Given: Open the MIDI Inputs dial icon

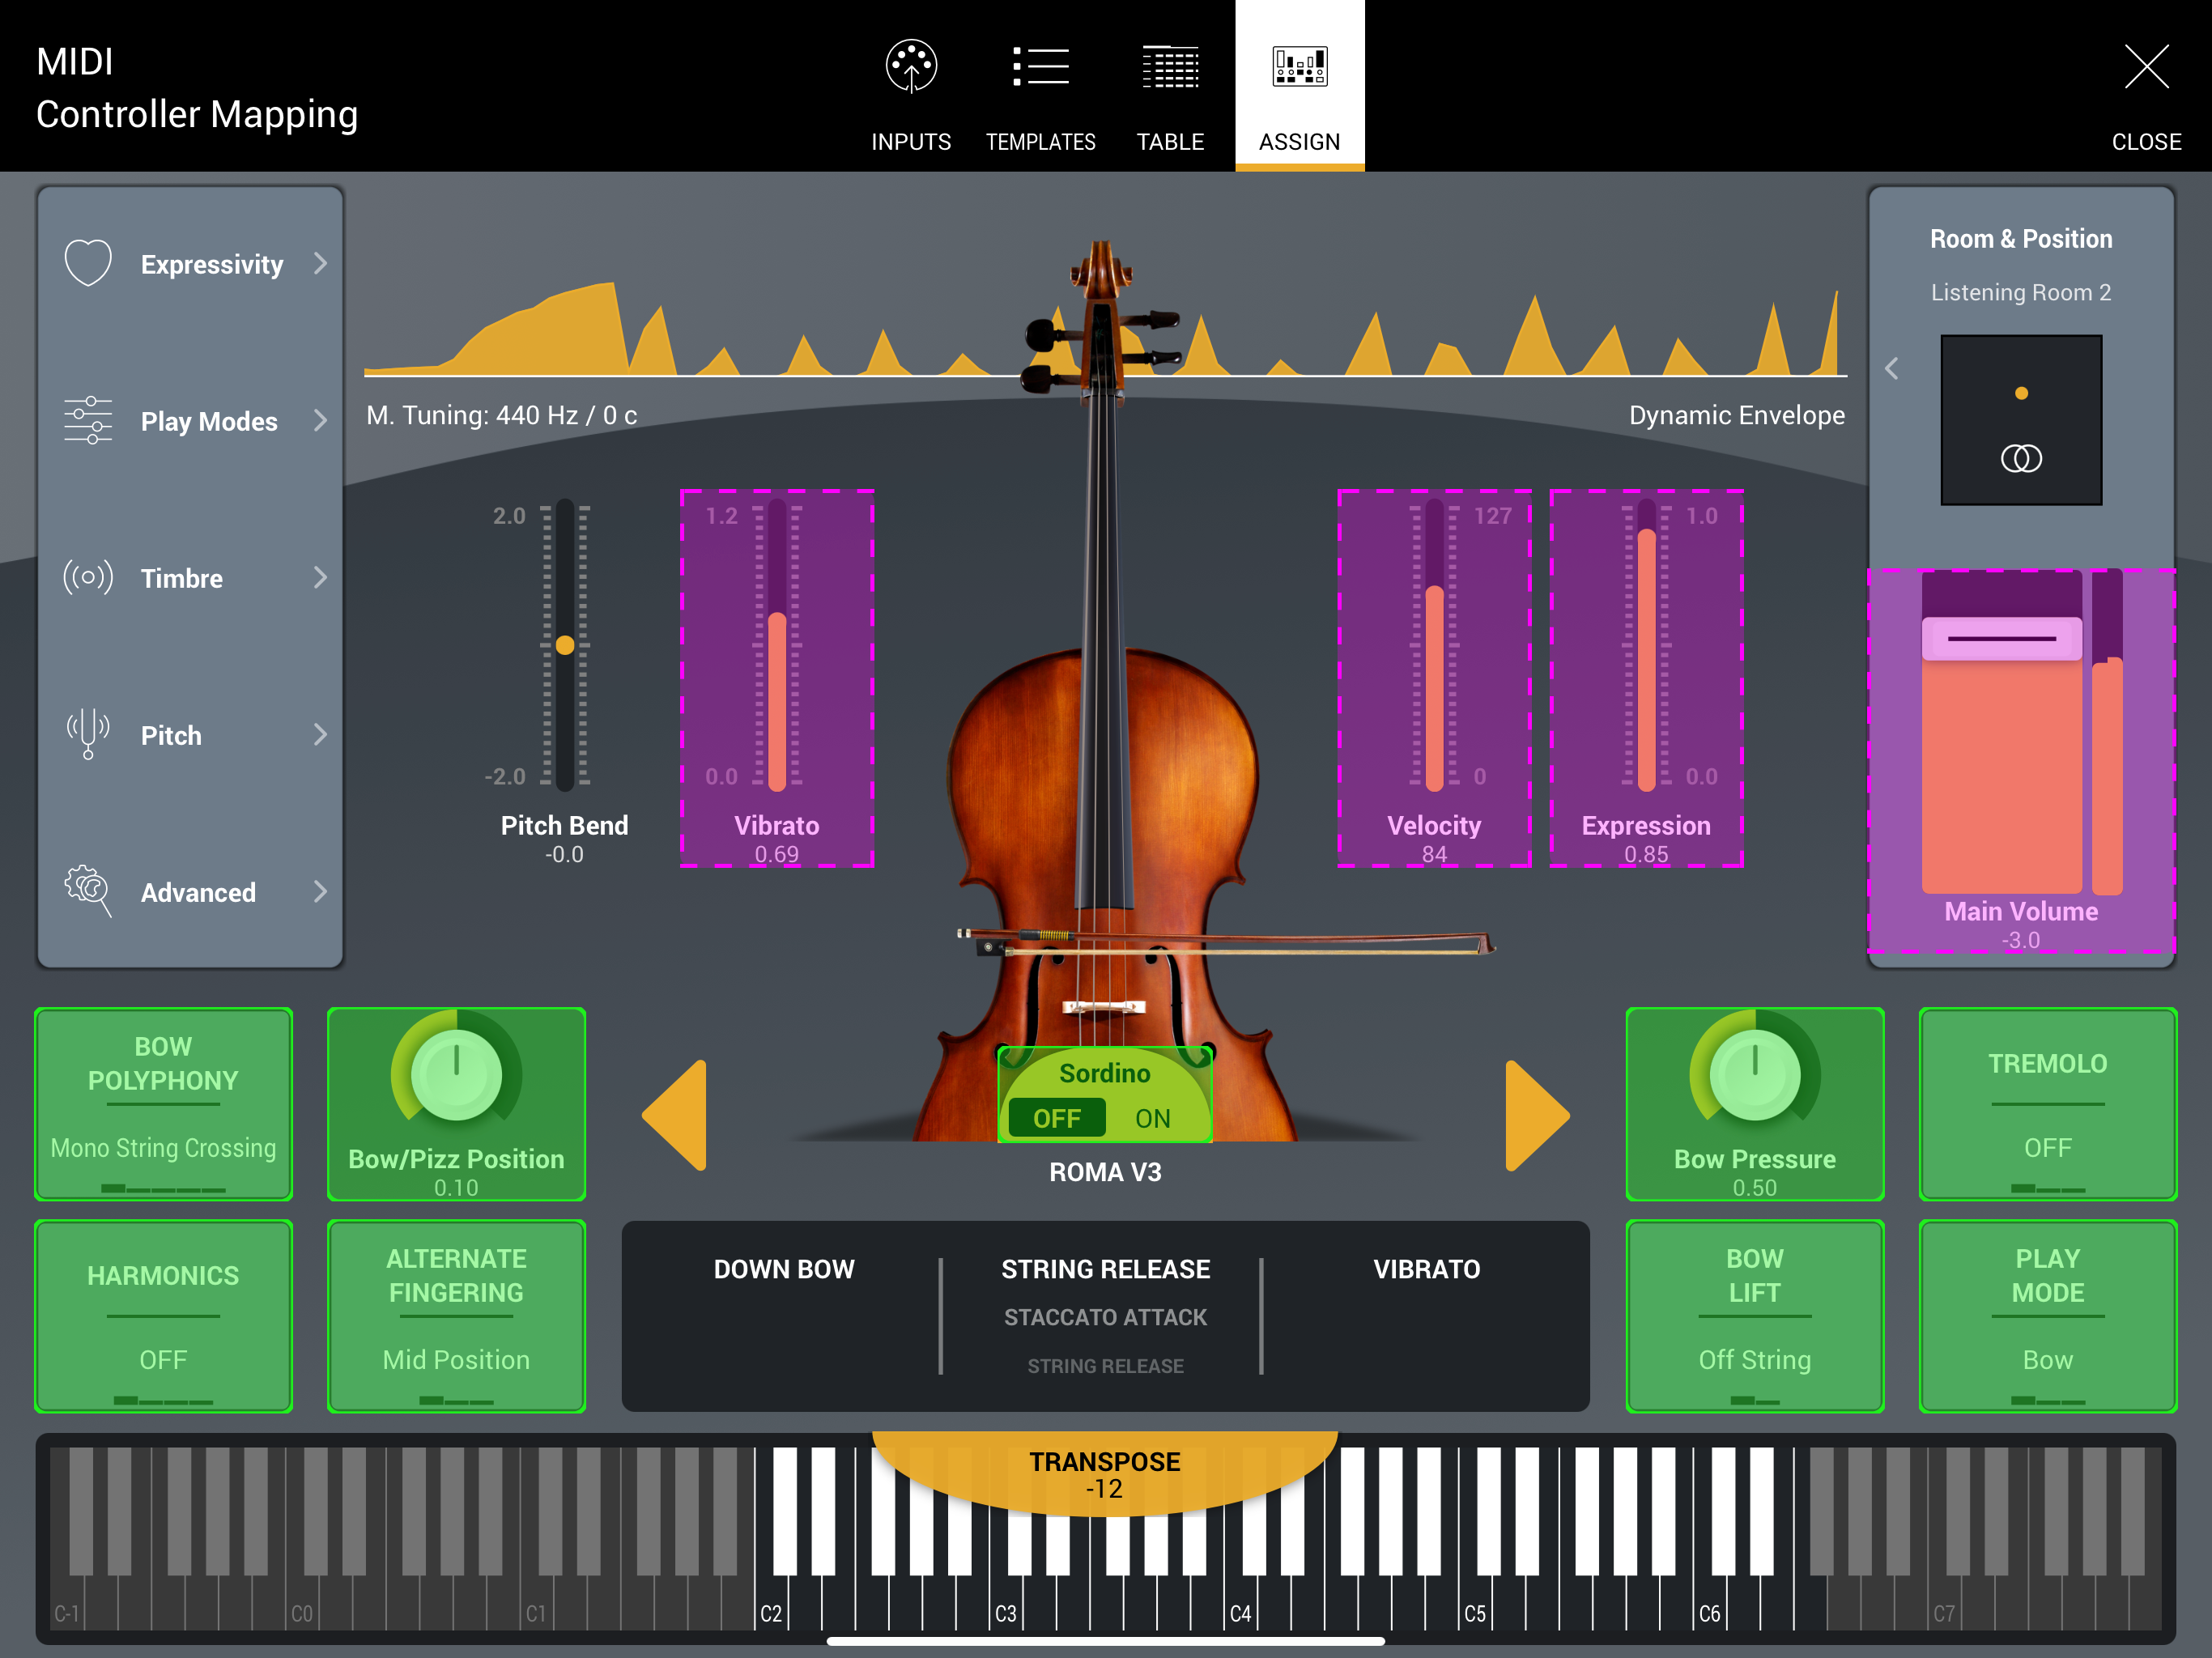Looking at the screenshot, I should pyautogui.click(x=911, y=66).
